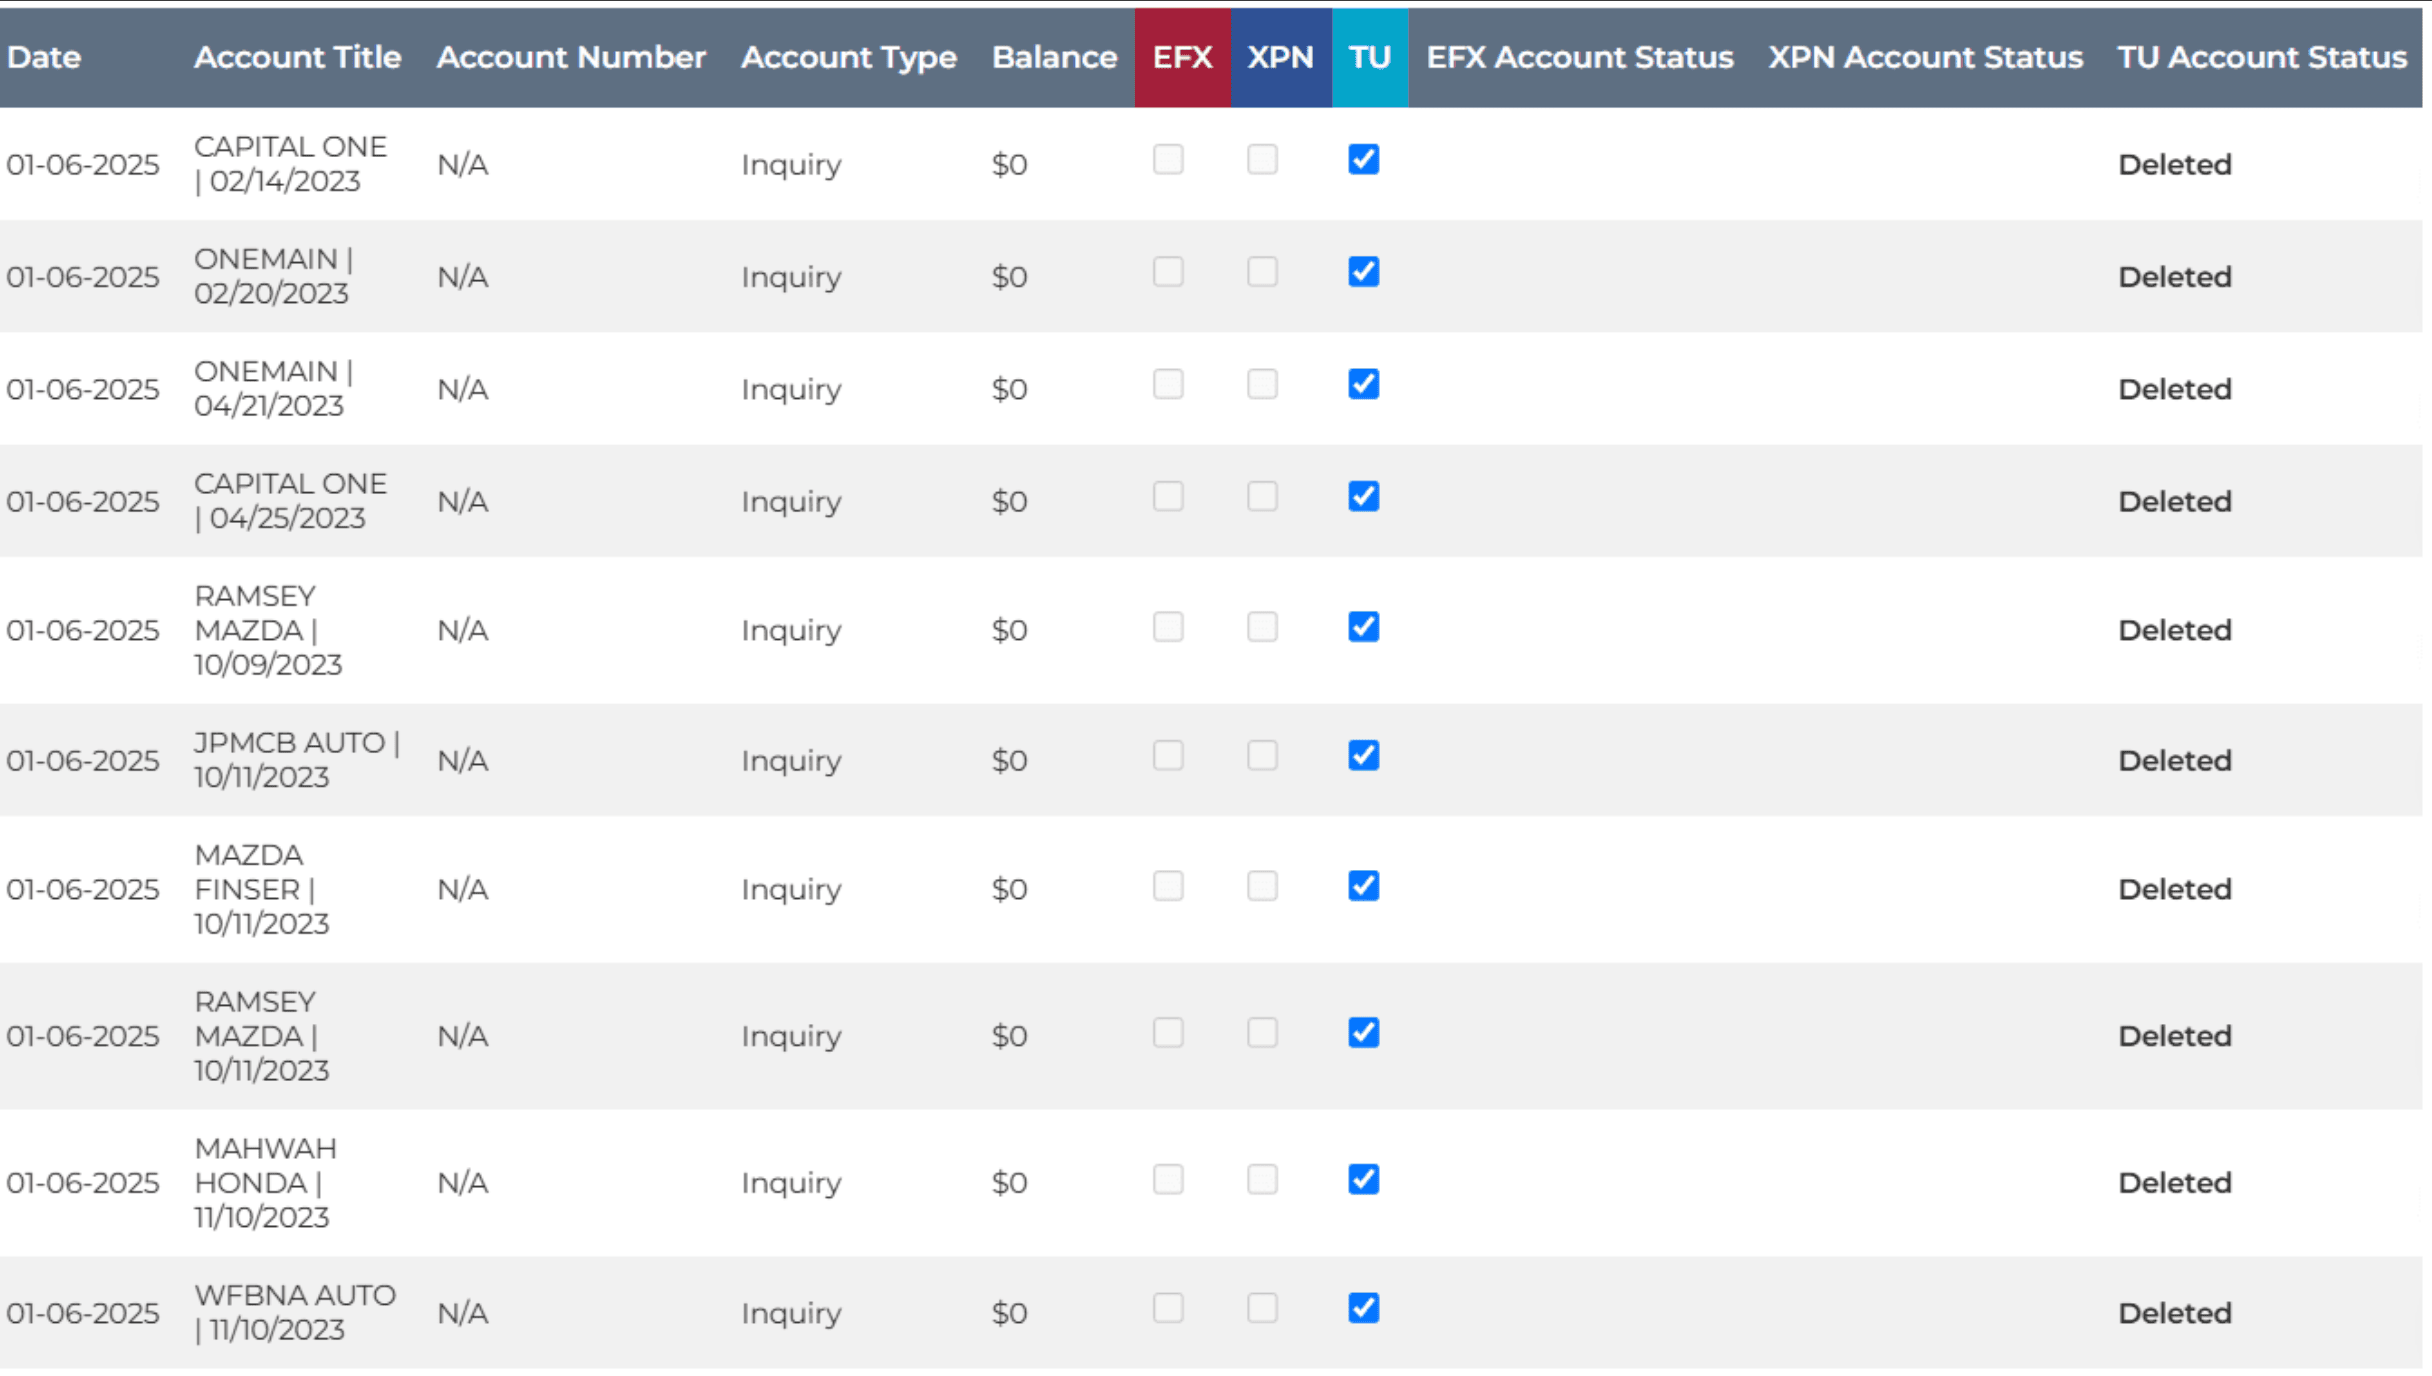Check EFX box for RAMSEY MAZDA 10/09/2023
This screenshot has width=2432, height=1376.
[x=1168, y=627]
